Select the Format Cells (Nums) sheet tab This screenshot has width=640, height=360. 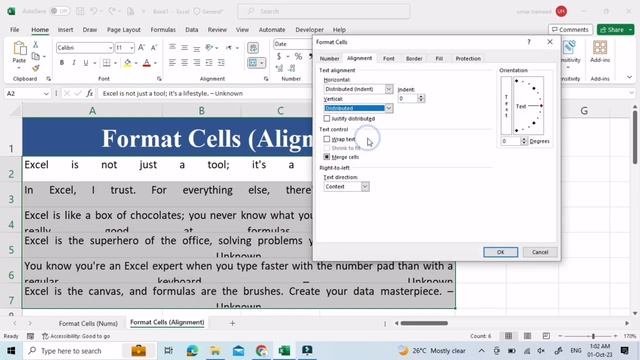point(88,323)
